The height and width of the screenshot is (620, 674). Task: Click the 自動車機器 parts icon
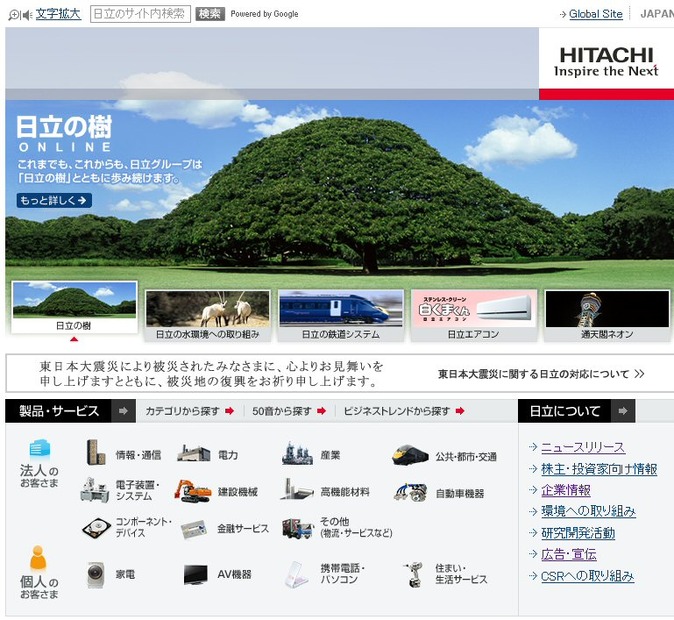click(x=410, y=492)
